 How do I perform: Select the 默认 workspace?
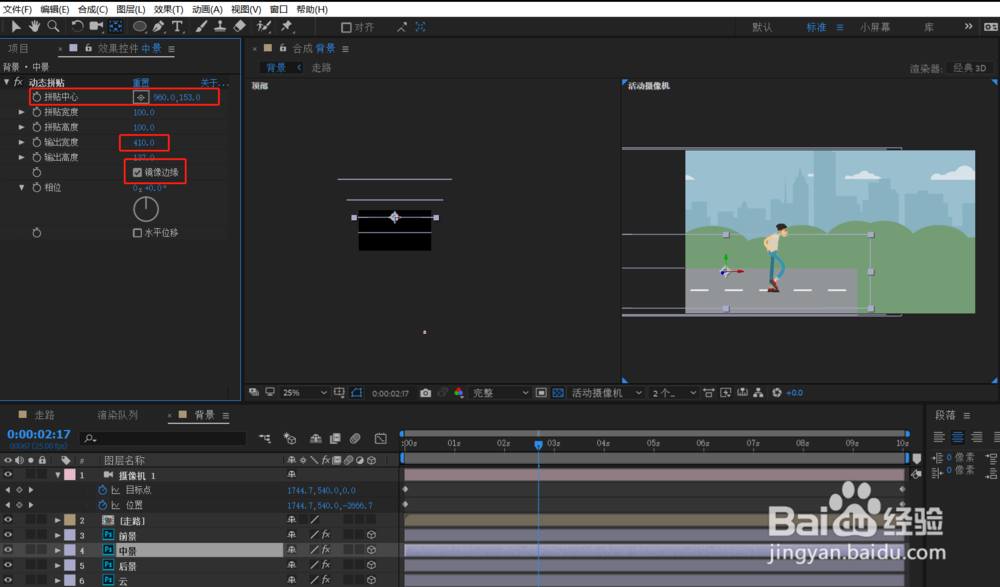coord(762,27)
